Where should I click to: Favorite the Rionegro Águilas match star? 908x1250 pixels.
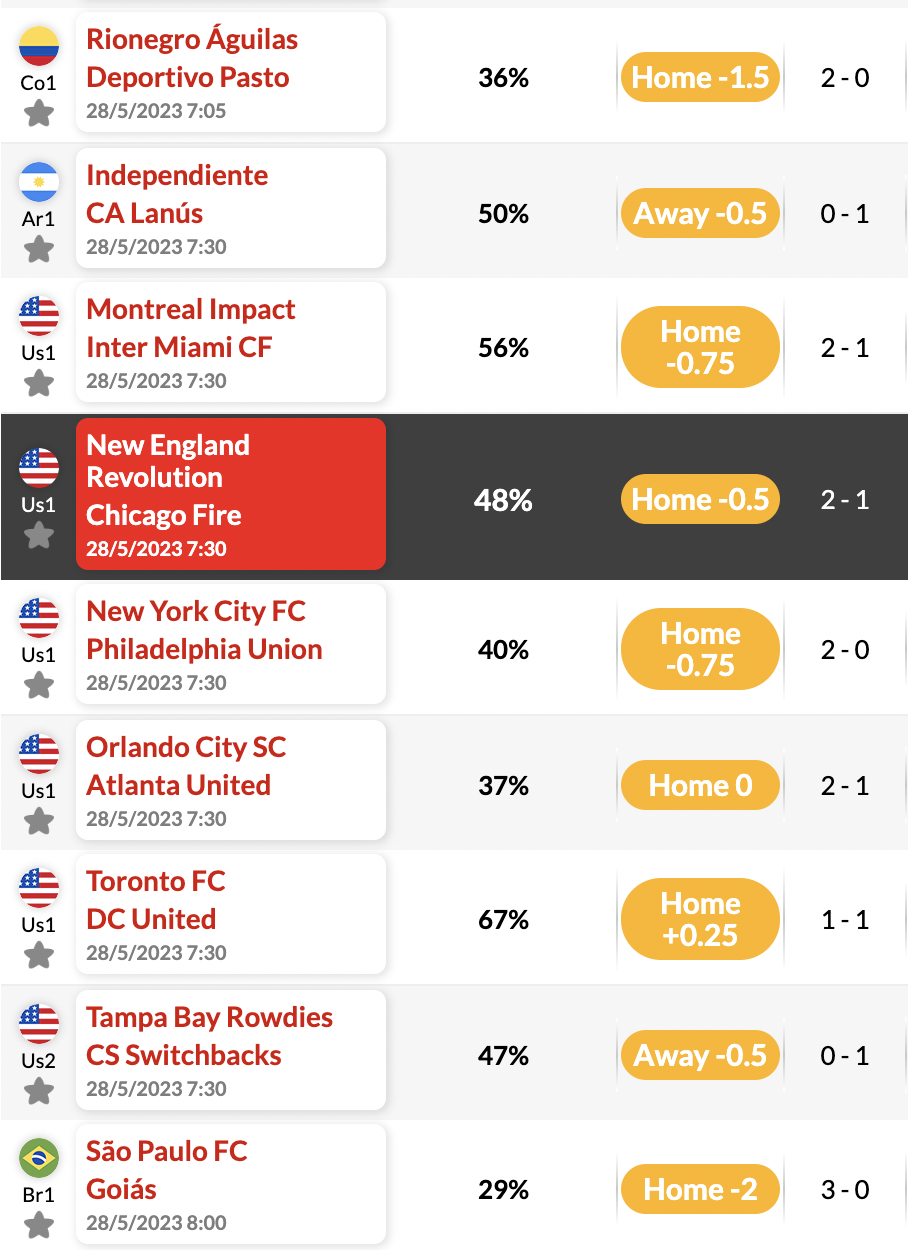point(39,113)
